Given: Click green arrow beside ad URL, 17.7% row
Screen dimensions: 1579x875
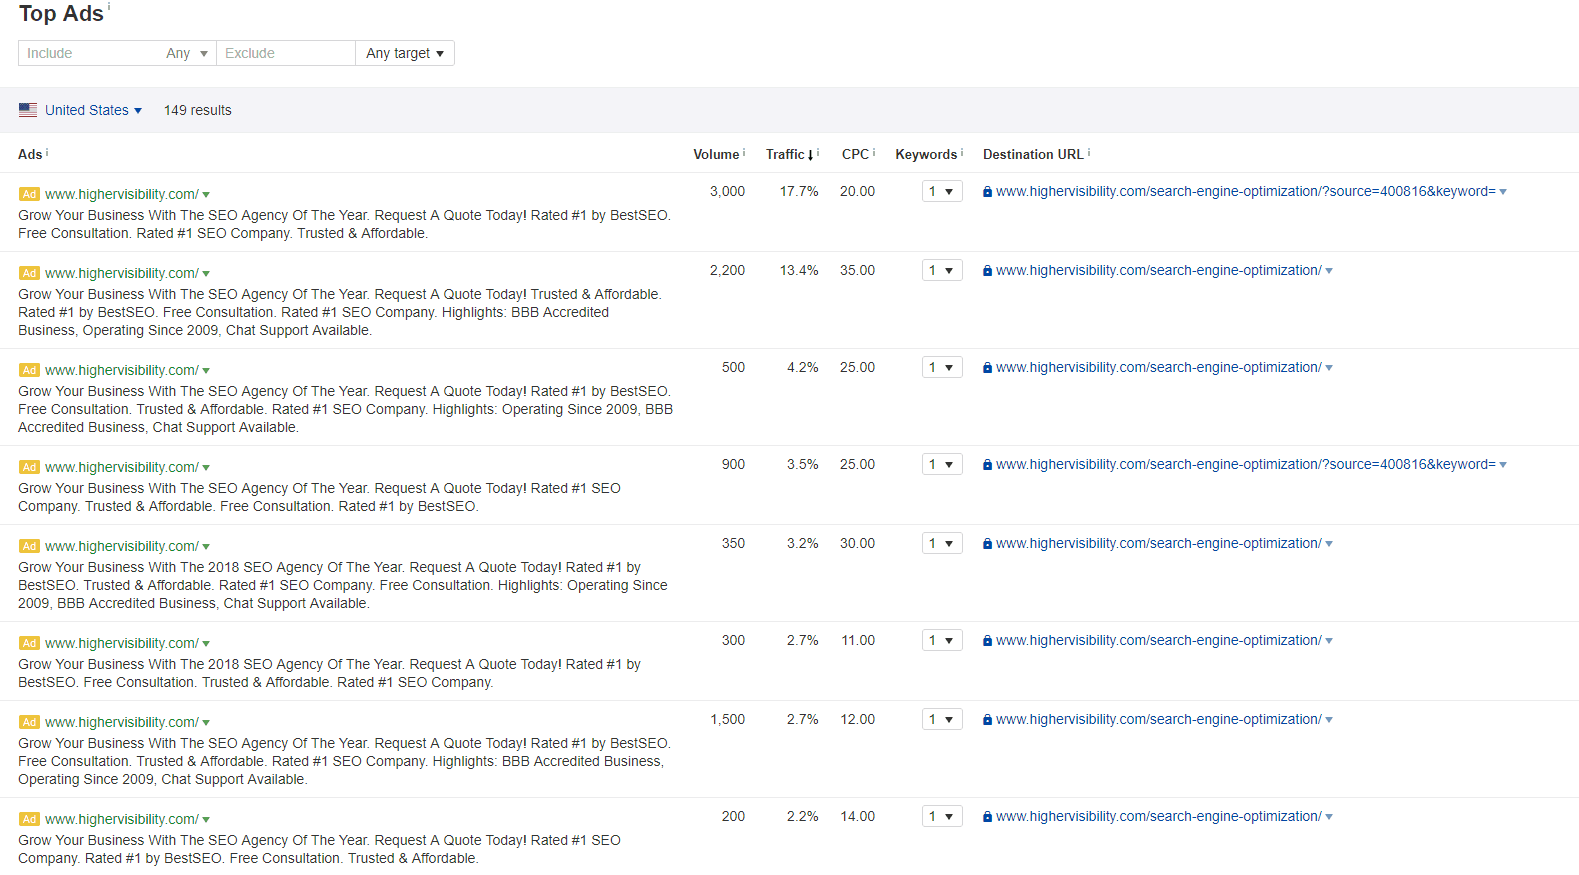Looking at the screenshot, I should (206, 195).
